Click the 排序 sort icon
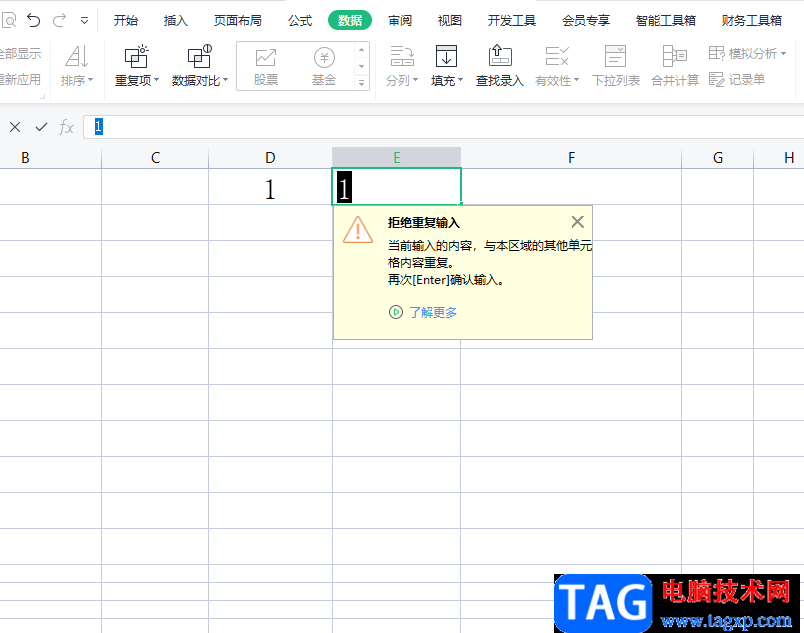804x633 pixels. click(76, 56)
